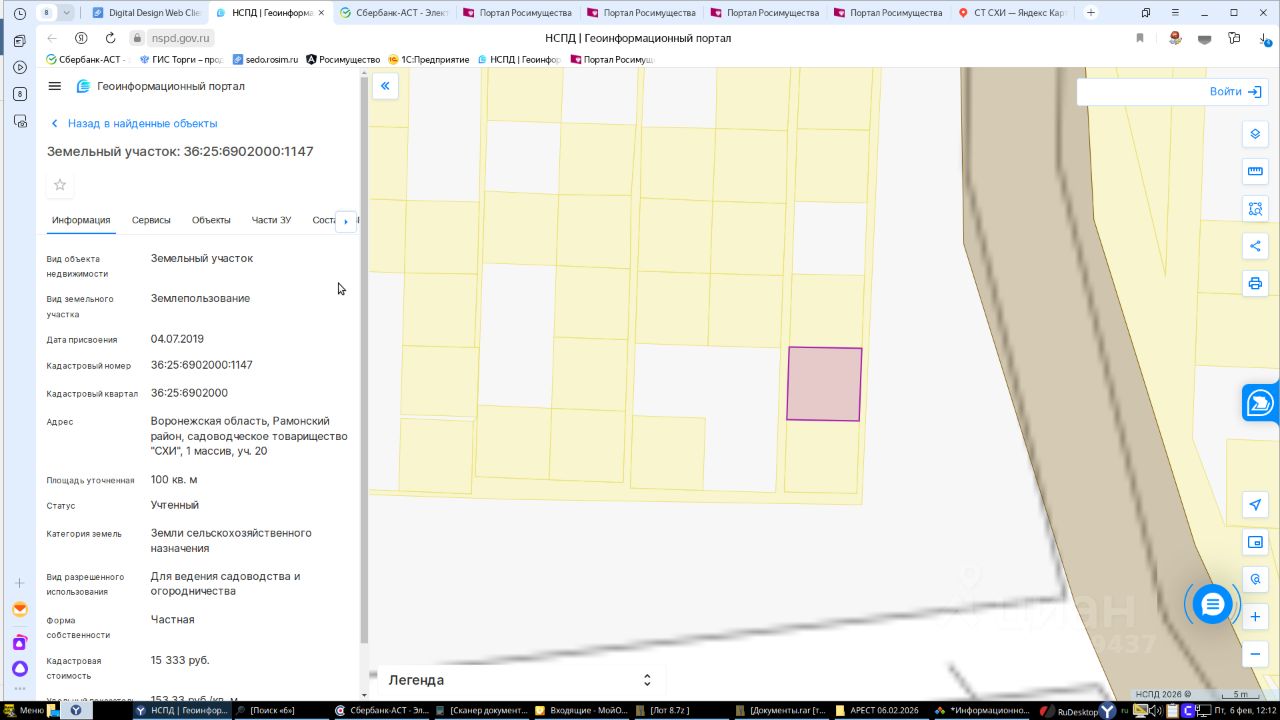
Task: Click ownership form value Частная
Action: click(173, 620)
